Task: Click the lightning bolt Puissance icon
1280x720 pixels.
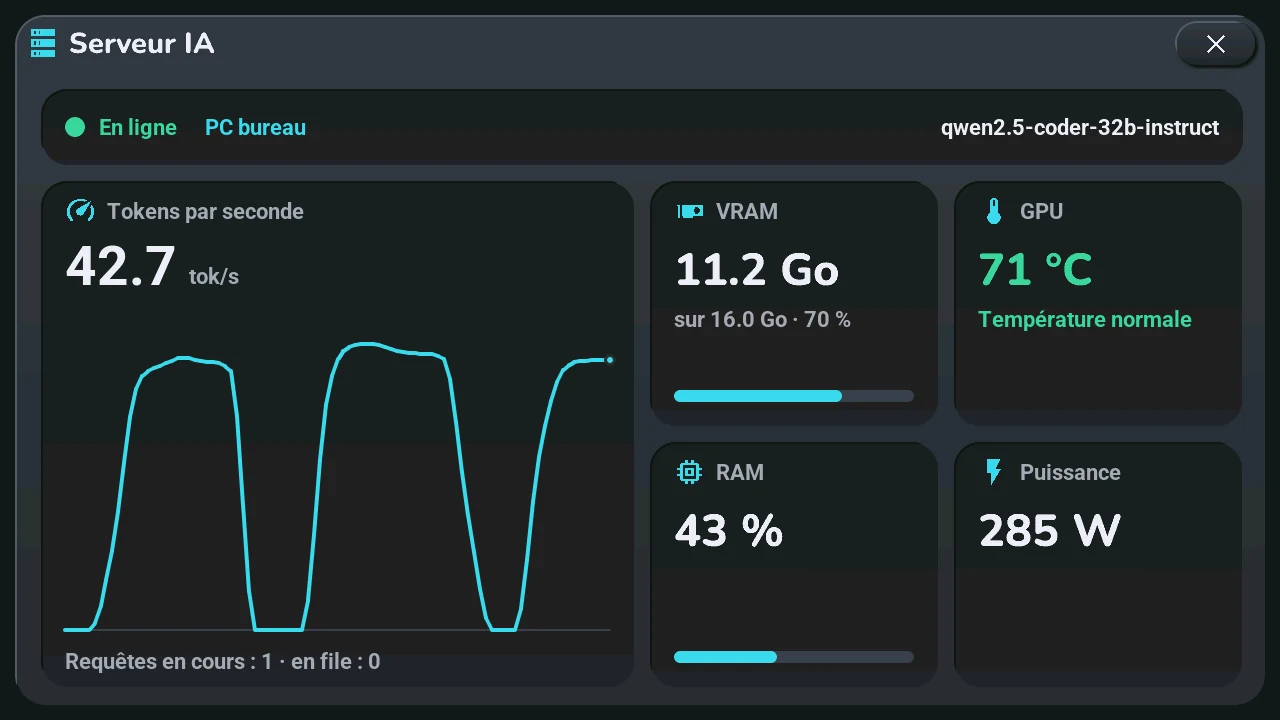Action: [x=993, y=472]
